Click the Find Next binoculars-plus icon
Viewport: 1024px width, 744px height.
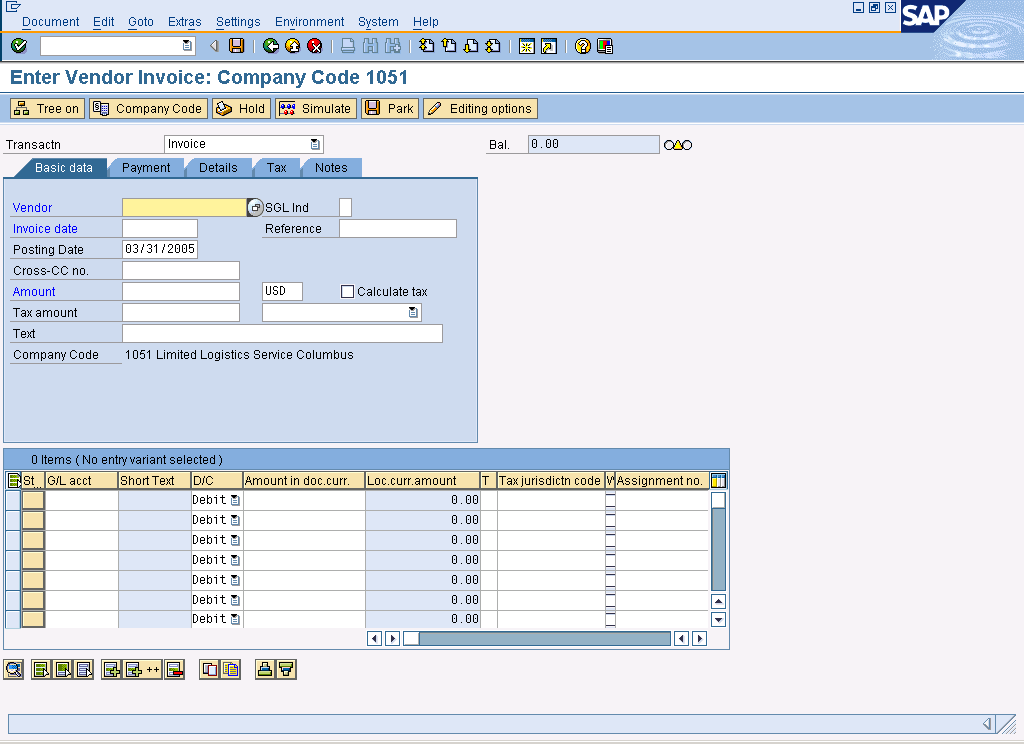click(x=392, y=46)
